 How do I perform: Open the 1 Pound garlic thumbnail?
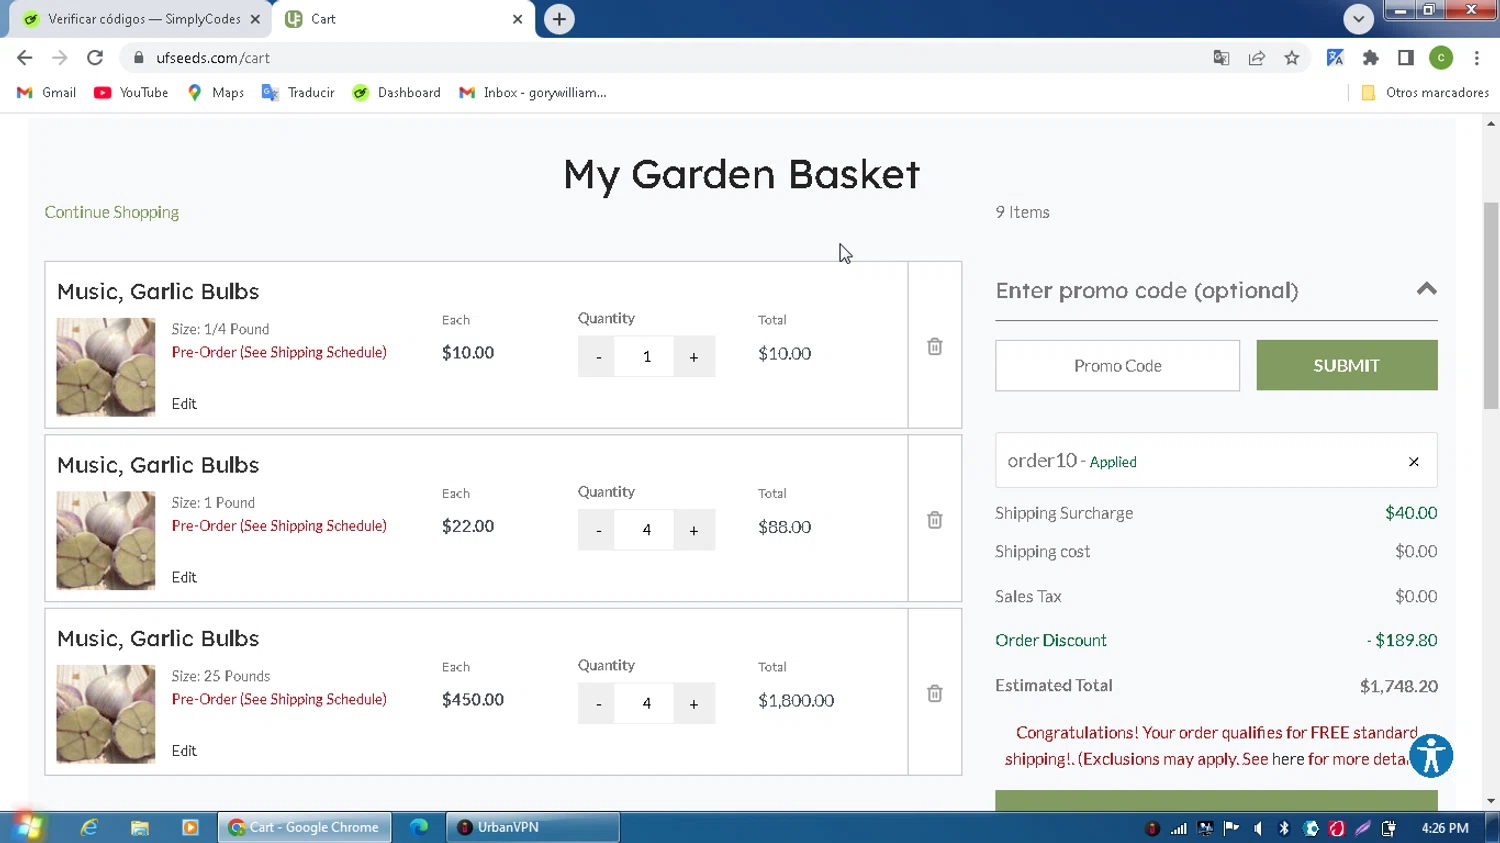click(106, 540)
